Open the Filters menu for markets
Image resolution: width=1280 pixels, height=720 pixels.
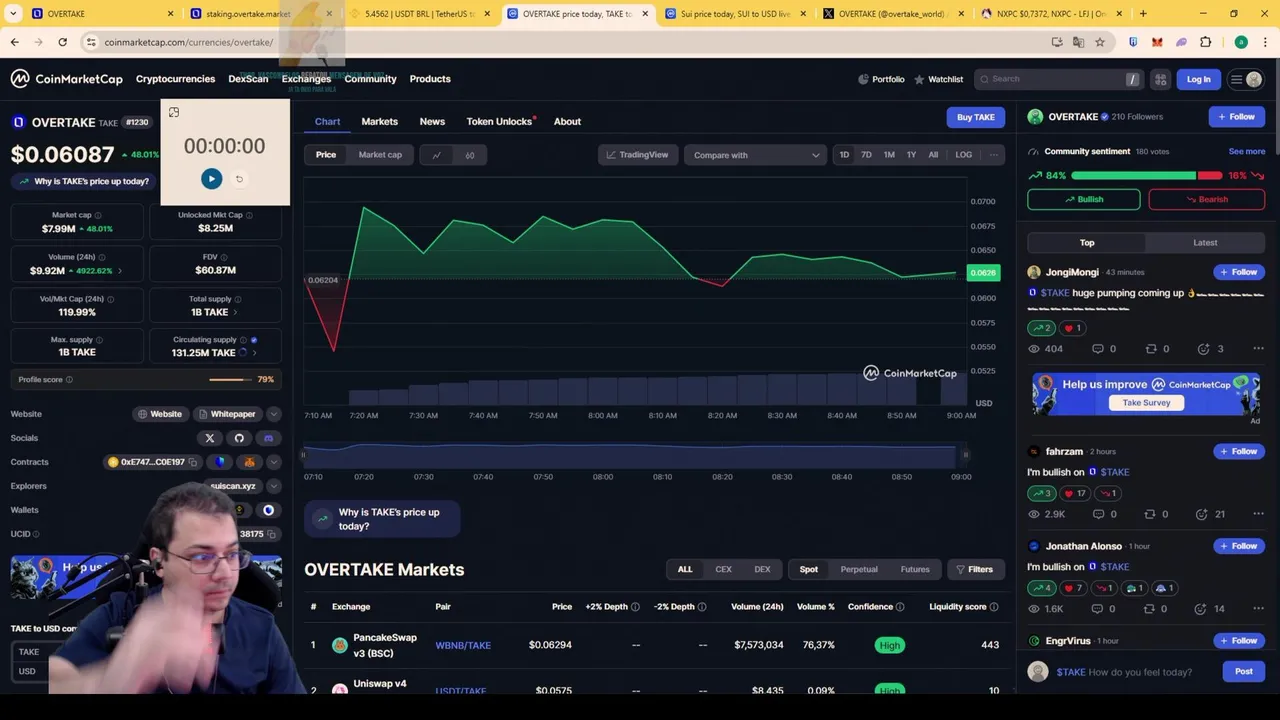[974, 570]
